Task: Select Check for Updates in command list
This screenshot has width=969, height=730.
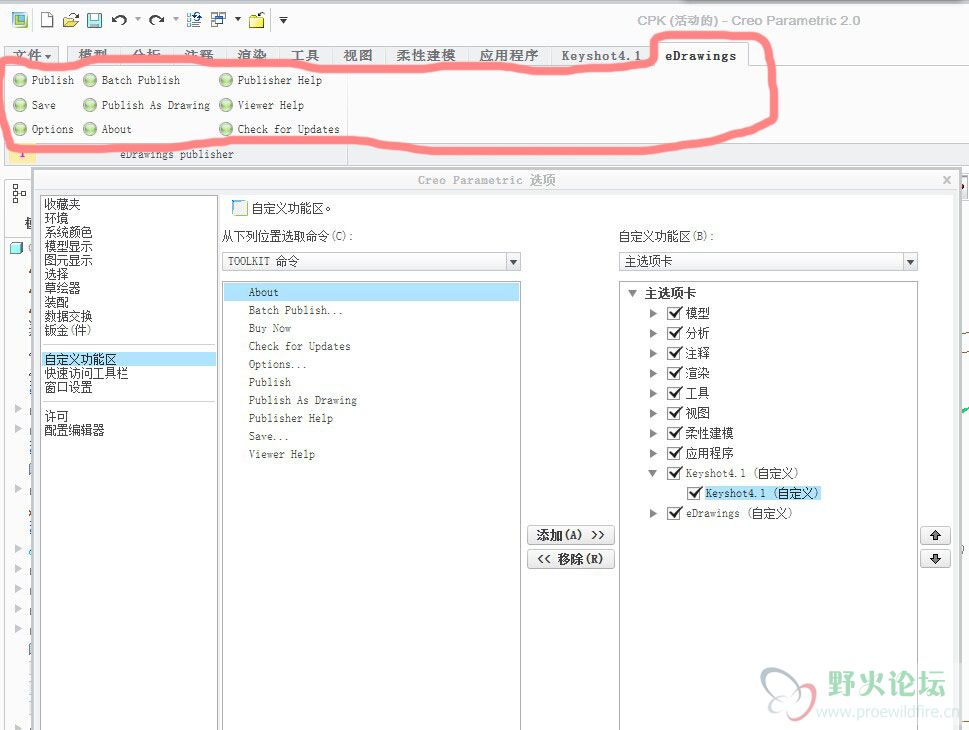Action: (x=371, y=346)
